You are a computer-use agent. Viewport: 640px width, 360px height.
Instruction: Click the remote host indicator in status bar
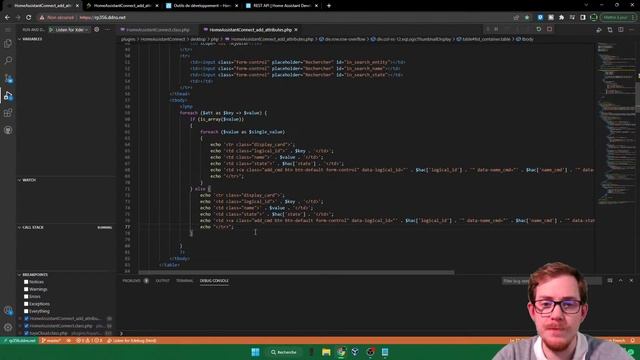[19, 340]
